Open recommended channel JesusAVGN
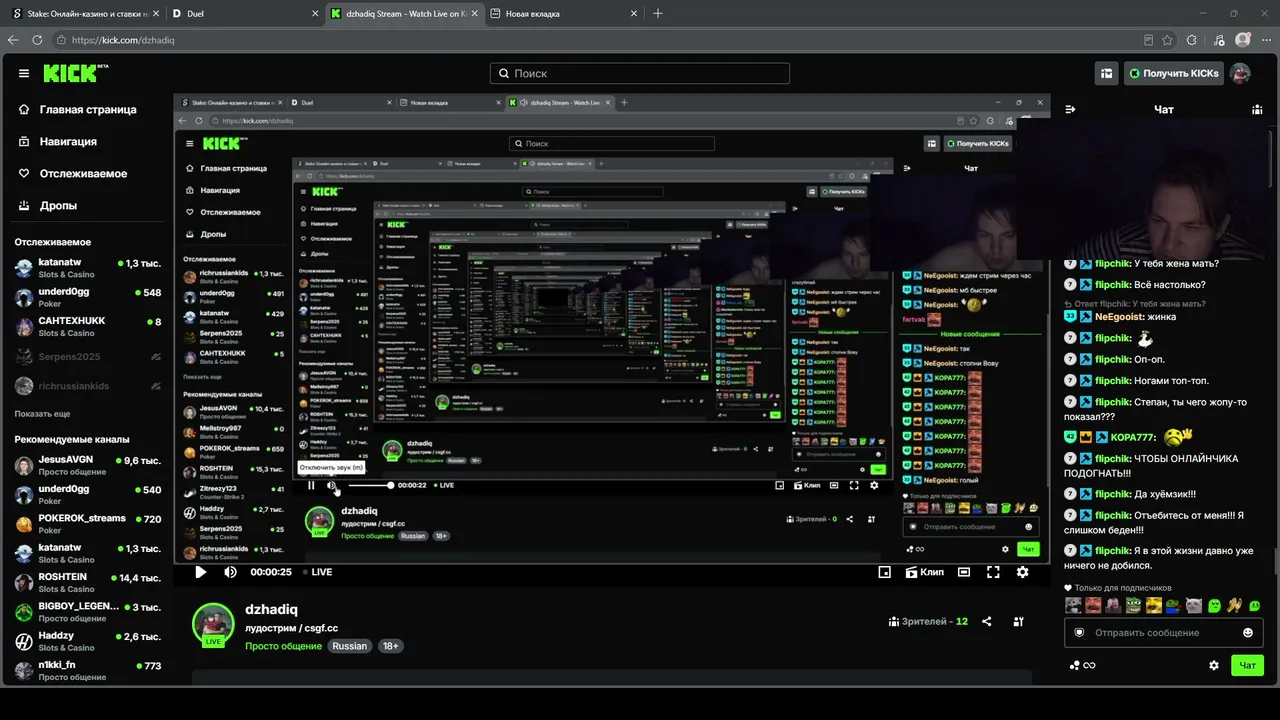This screenshot has height=720, width=1280. coord(88,466)
